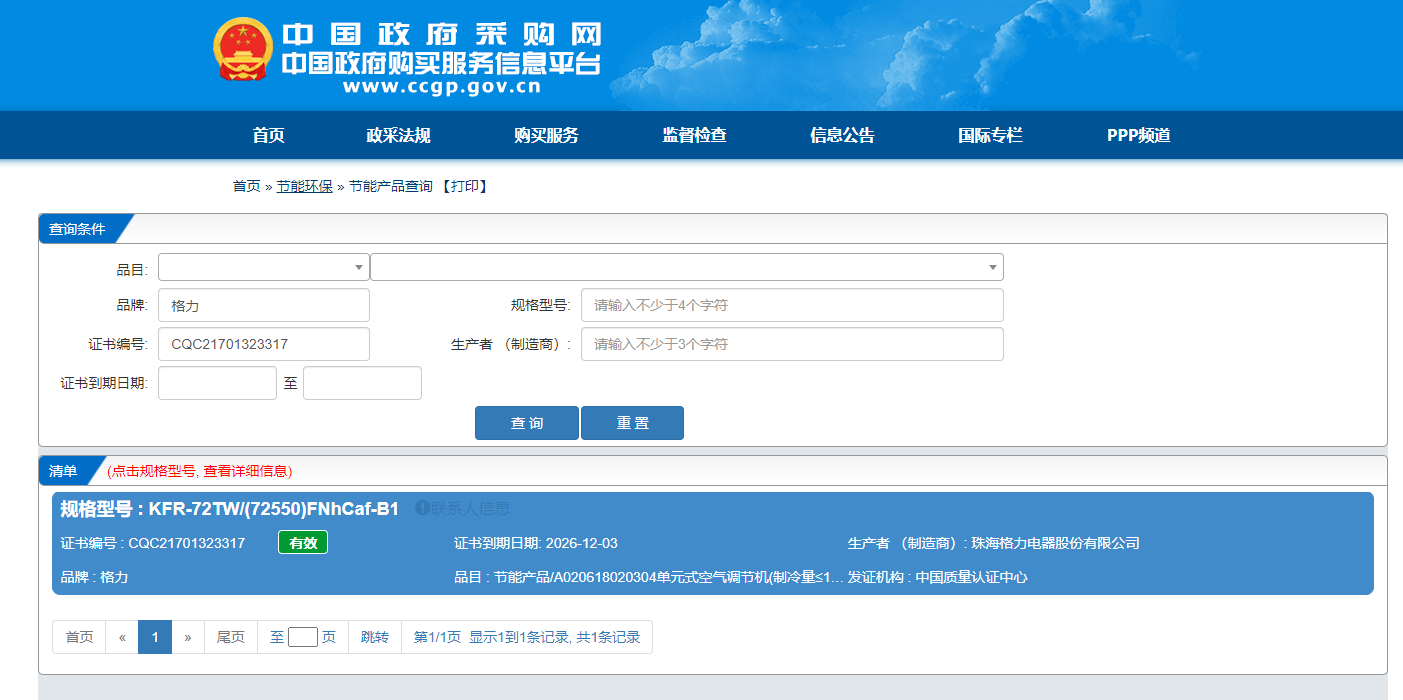Open the 首页 navigation menu item
The image size is (1403, 700).
pyautogui.click(x=269, y=136)
